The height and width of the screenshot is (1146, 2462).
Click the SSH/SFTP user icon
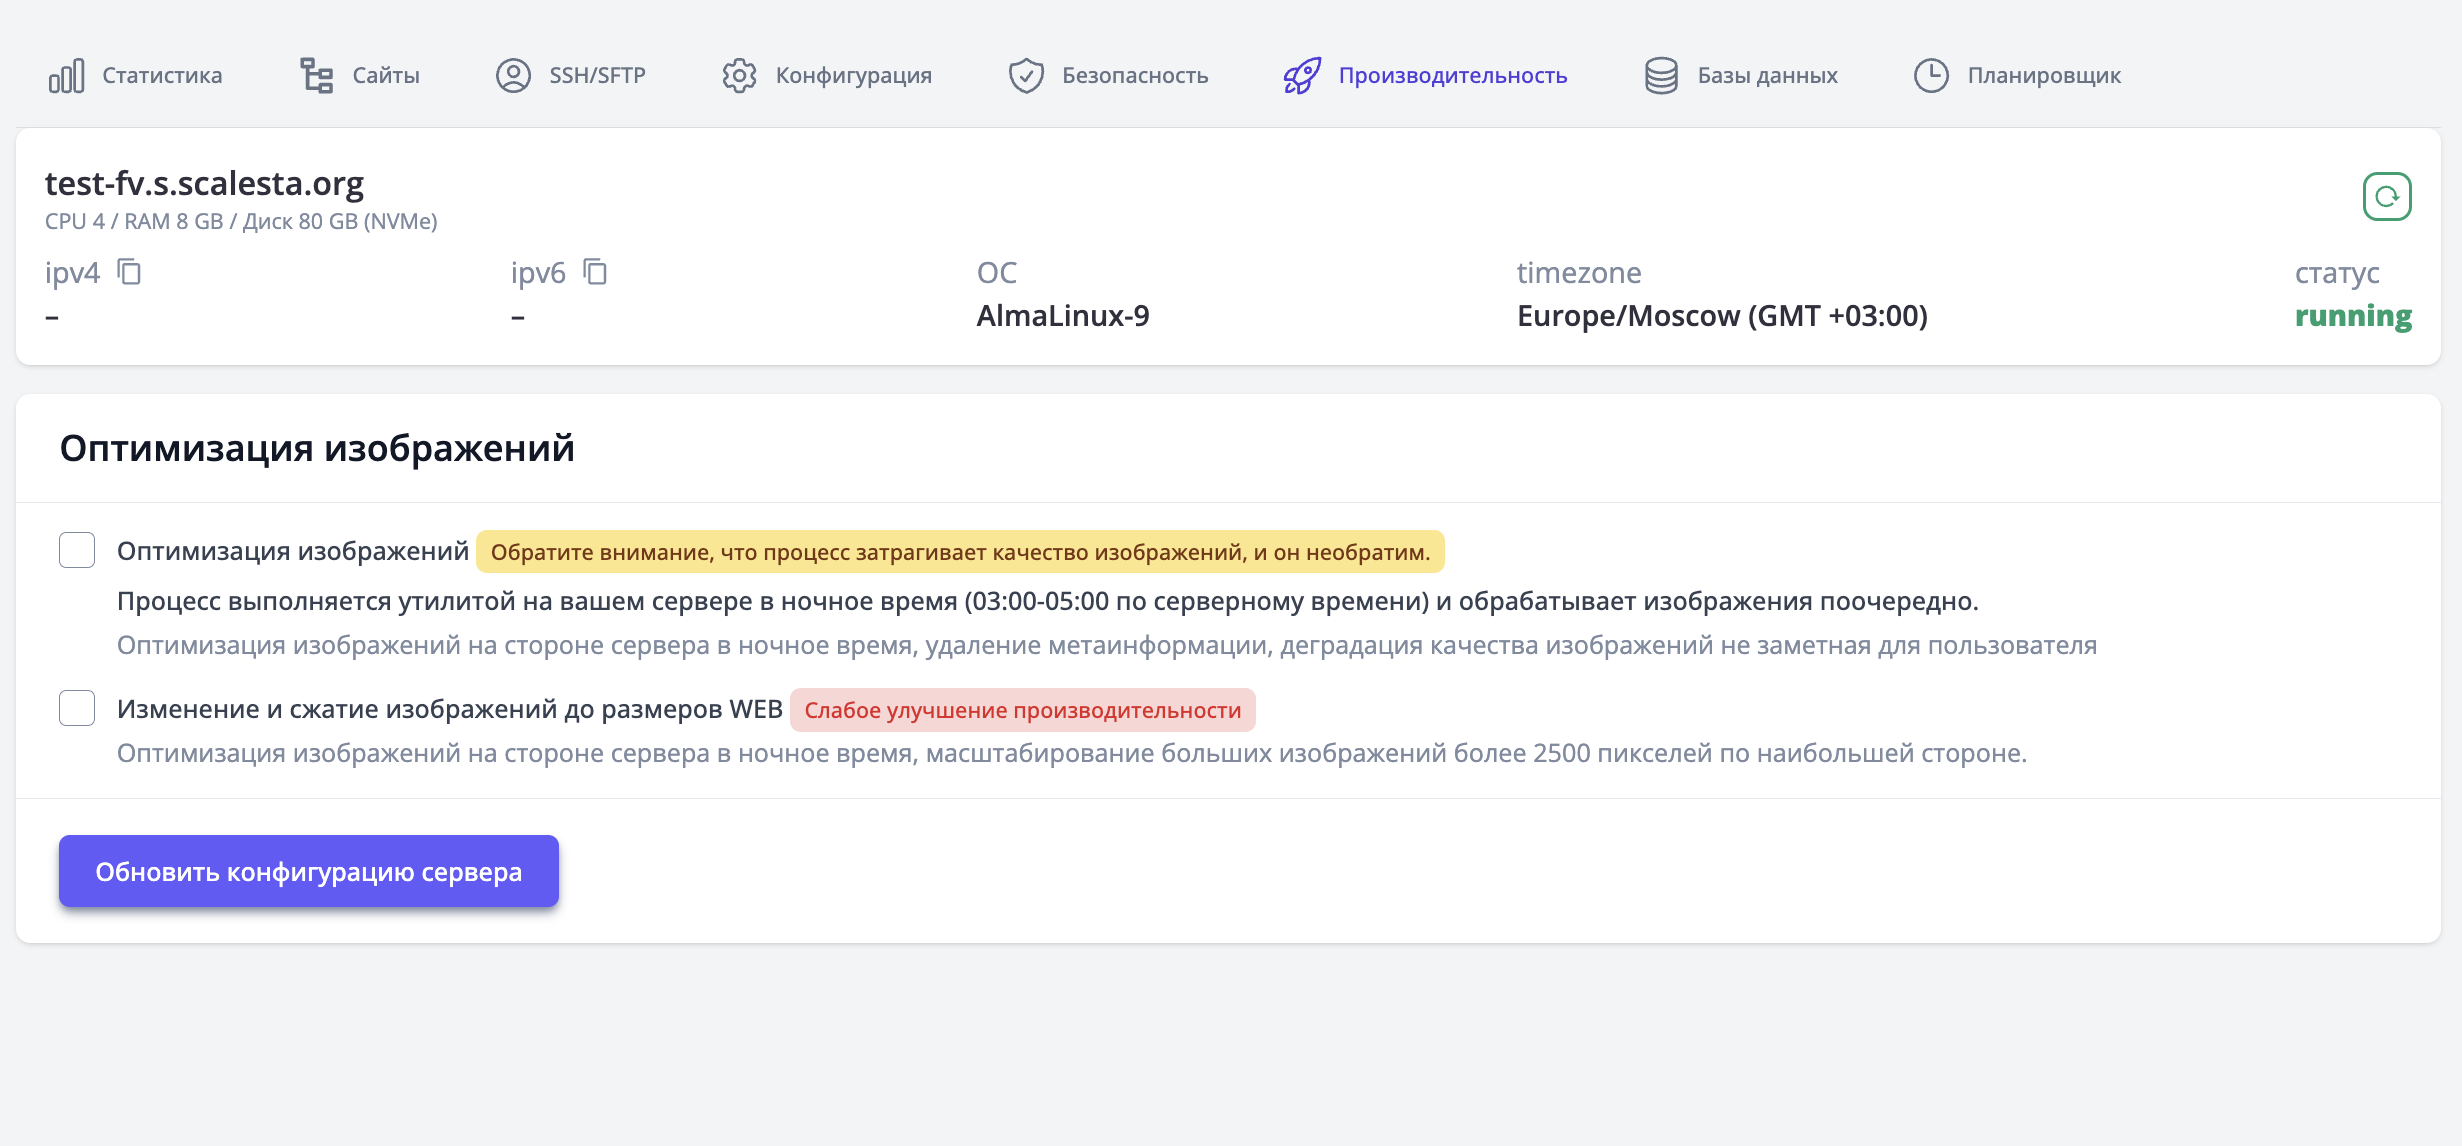(x=513, y=76)
